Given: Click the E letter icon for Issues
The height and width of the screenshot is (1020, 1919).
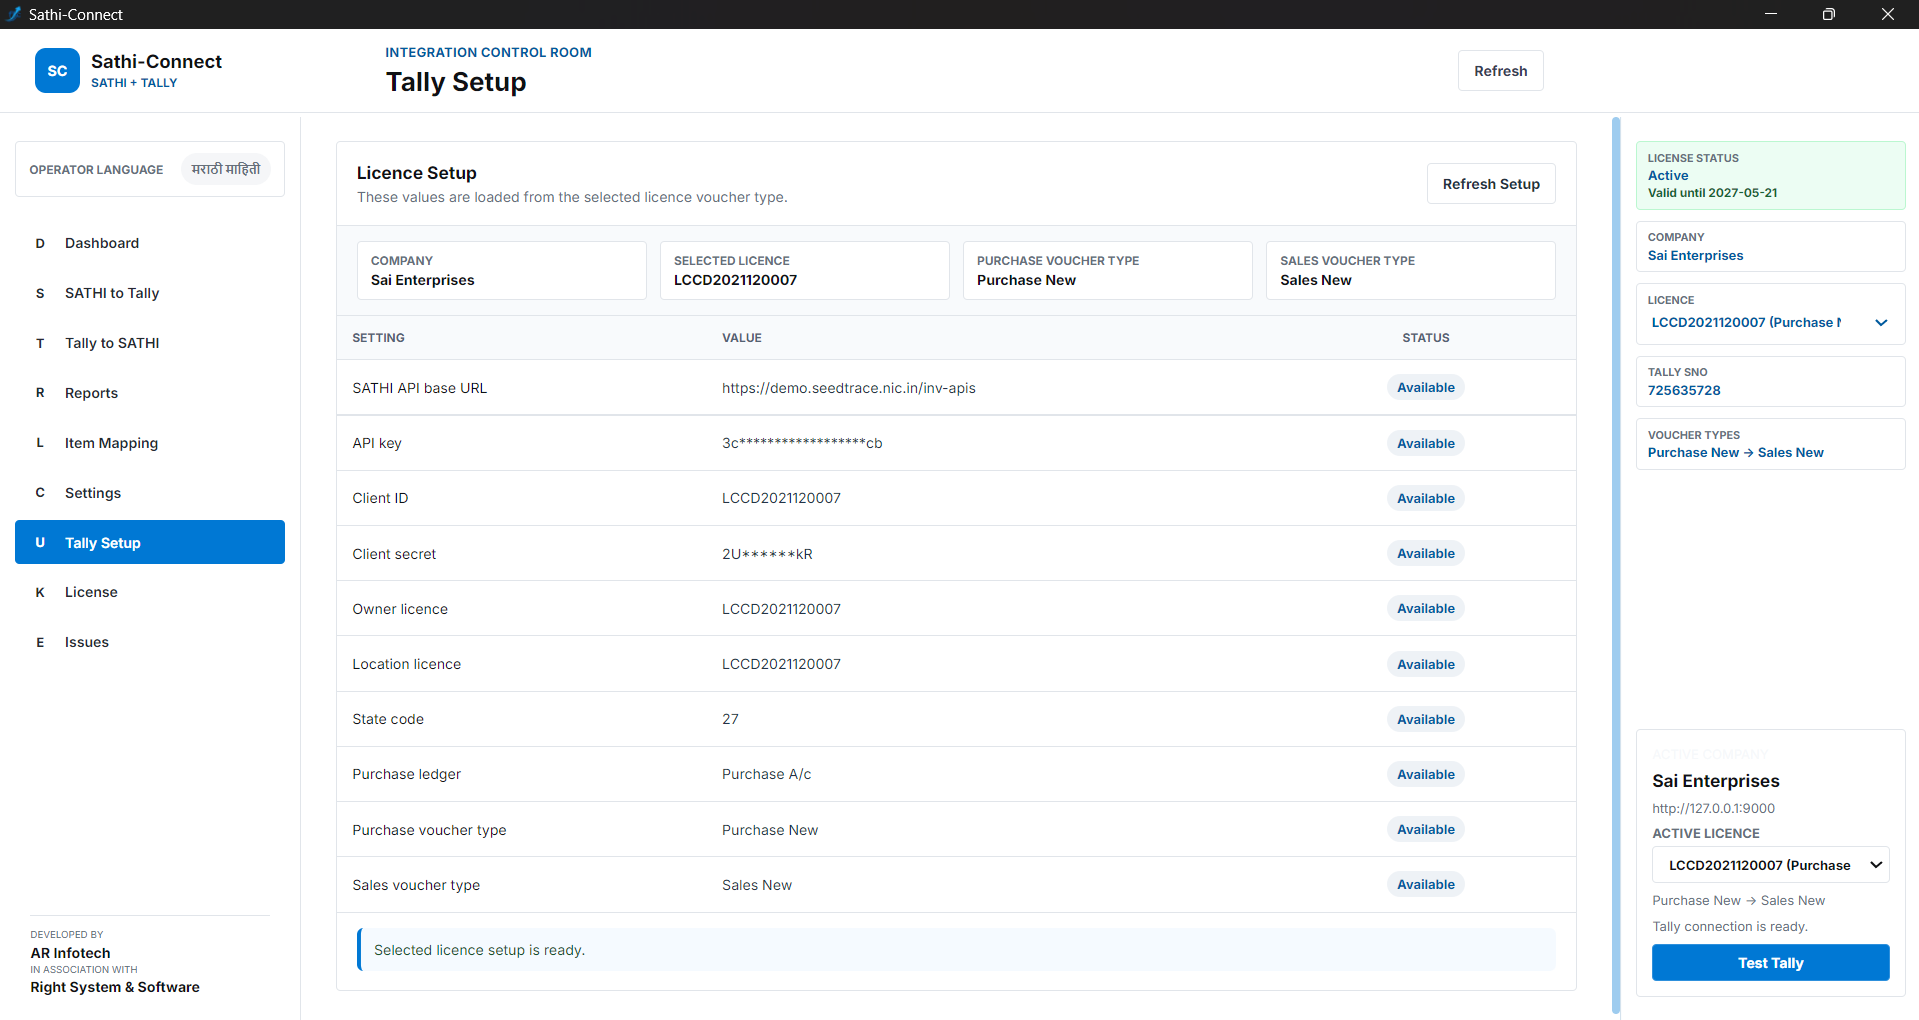Looking at the screenshot, I should click(x=40, y=642).
